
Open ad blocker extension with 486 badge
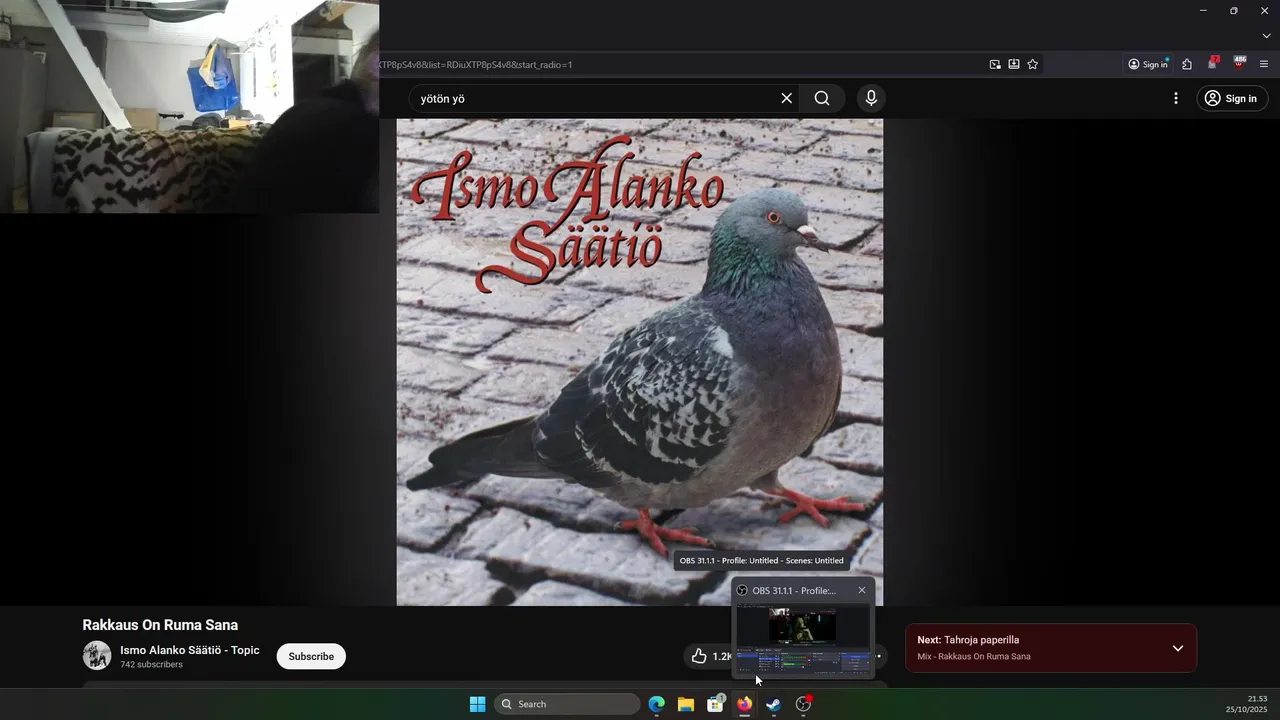coord(1240,63)
